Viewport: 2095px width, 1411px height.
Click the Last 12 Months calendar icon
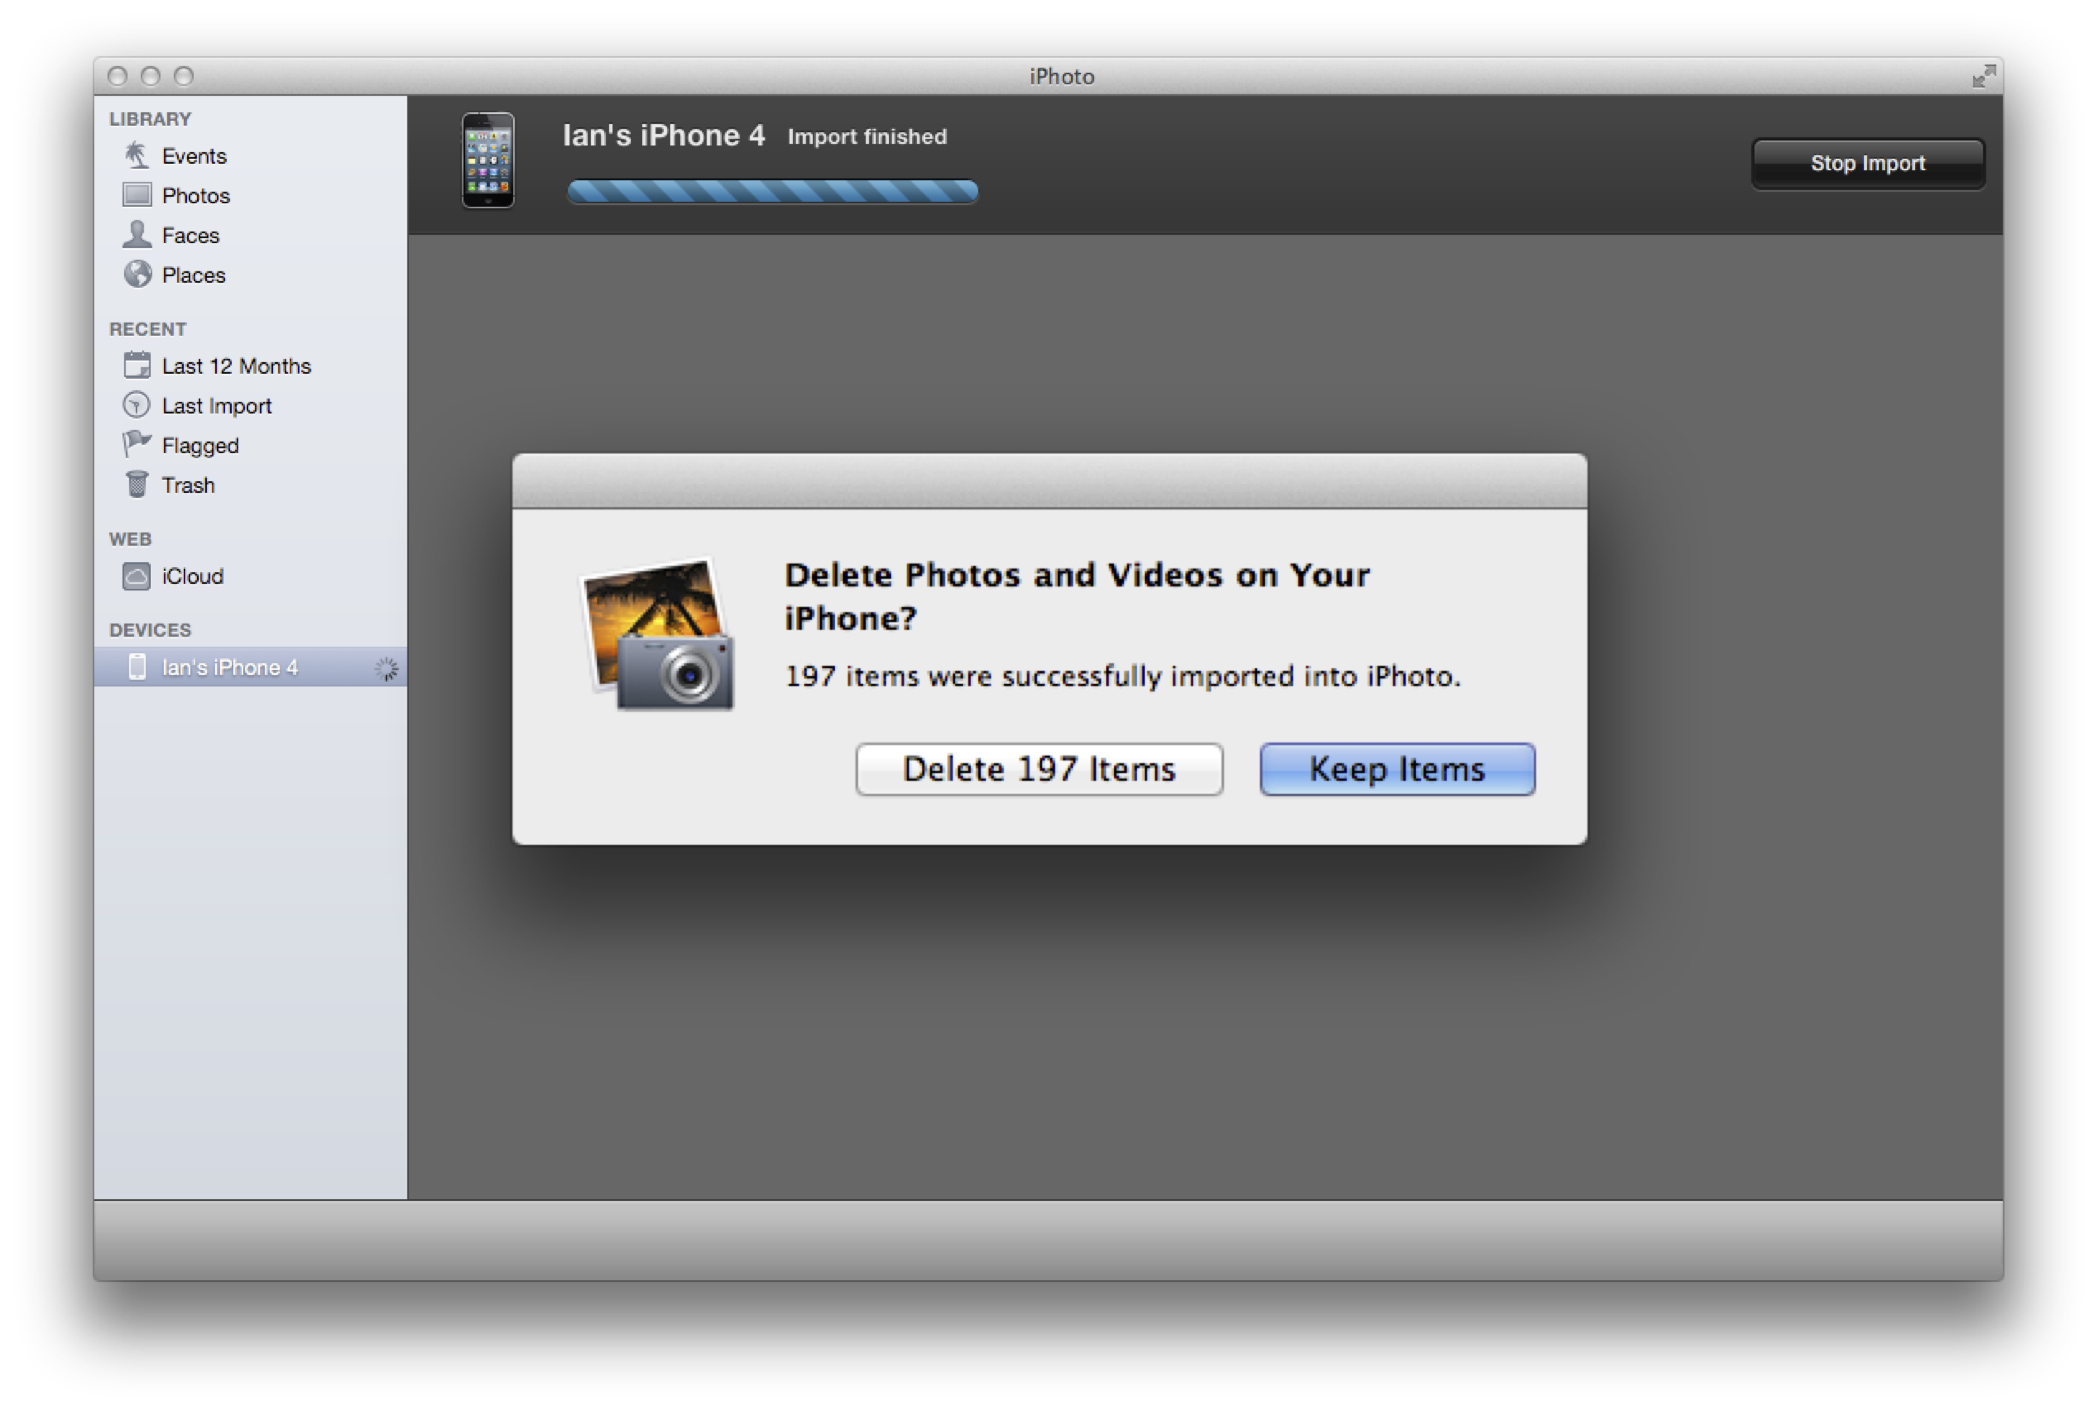pyautogui.click(x=137, y=365)
